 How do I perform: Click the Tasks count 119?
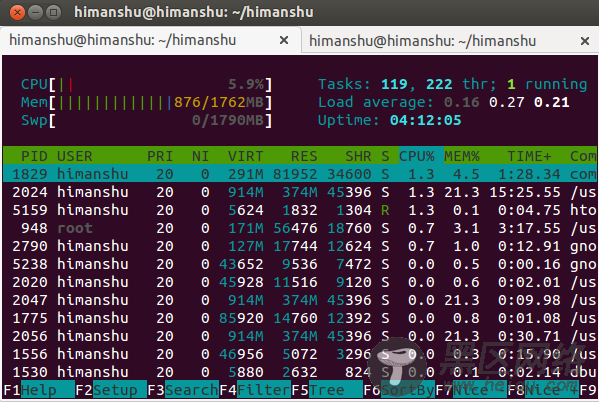coord(394,84)
